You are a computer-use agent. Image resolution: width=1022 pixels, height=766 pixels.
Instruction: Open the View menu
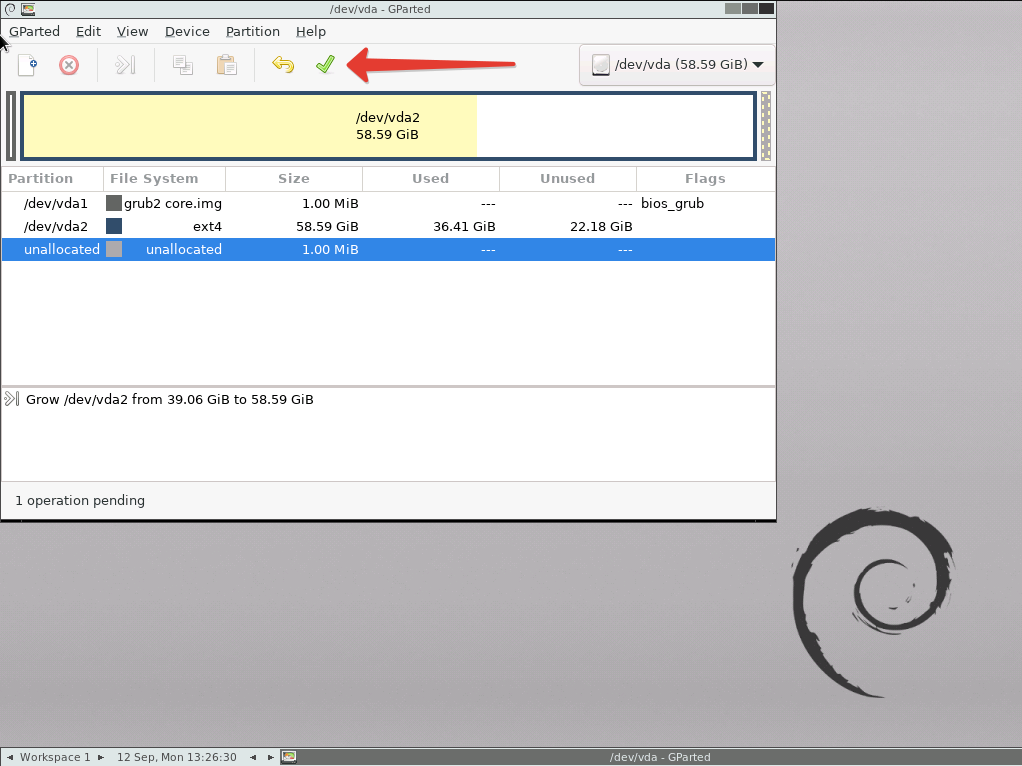coord(132,31)
